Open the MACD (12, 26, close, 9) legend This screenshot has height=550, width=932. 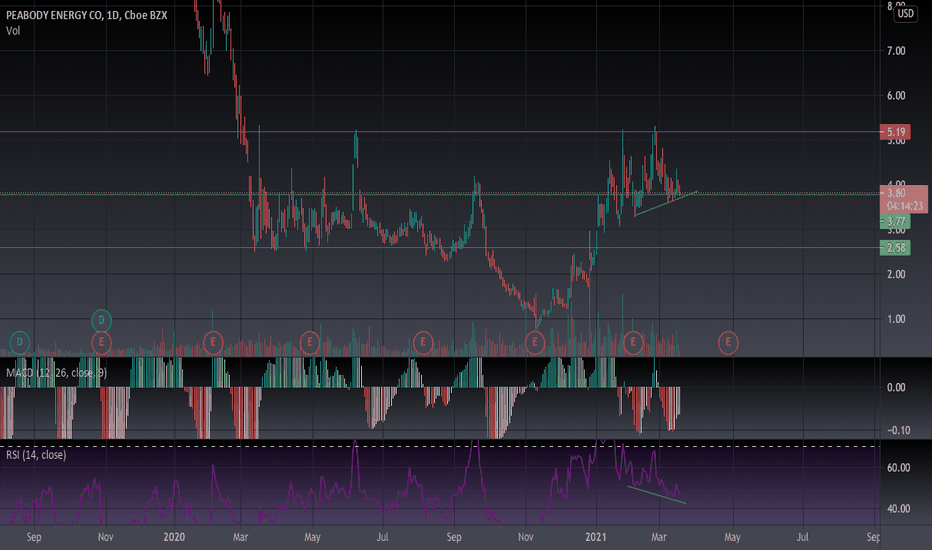[x=56, y=373]
